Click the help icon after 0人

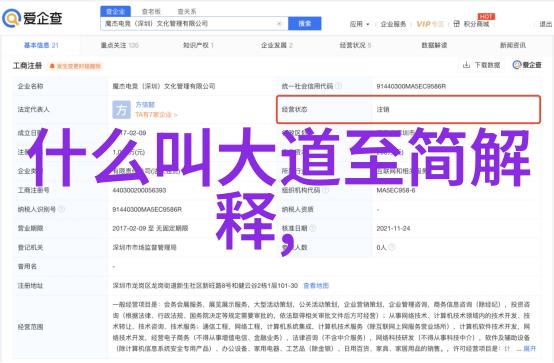click(391, 247)
